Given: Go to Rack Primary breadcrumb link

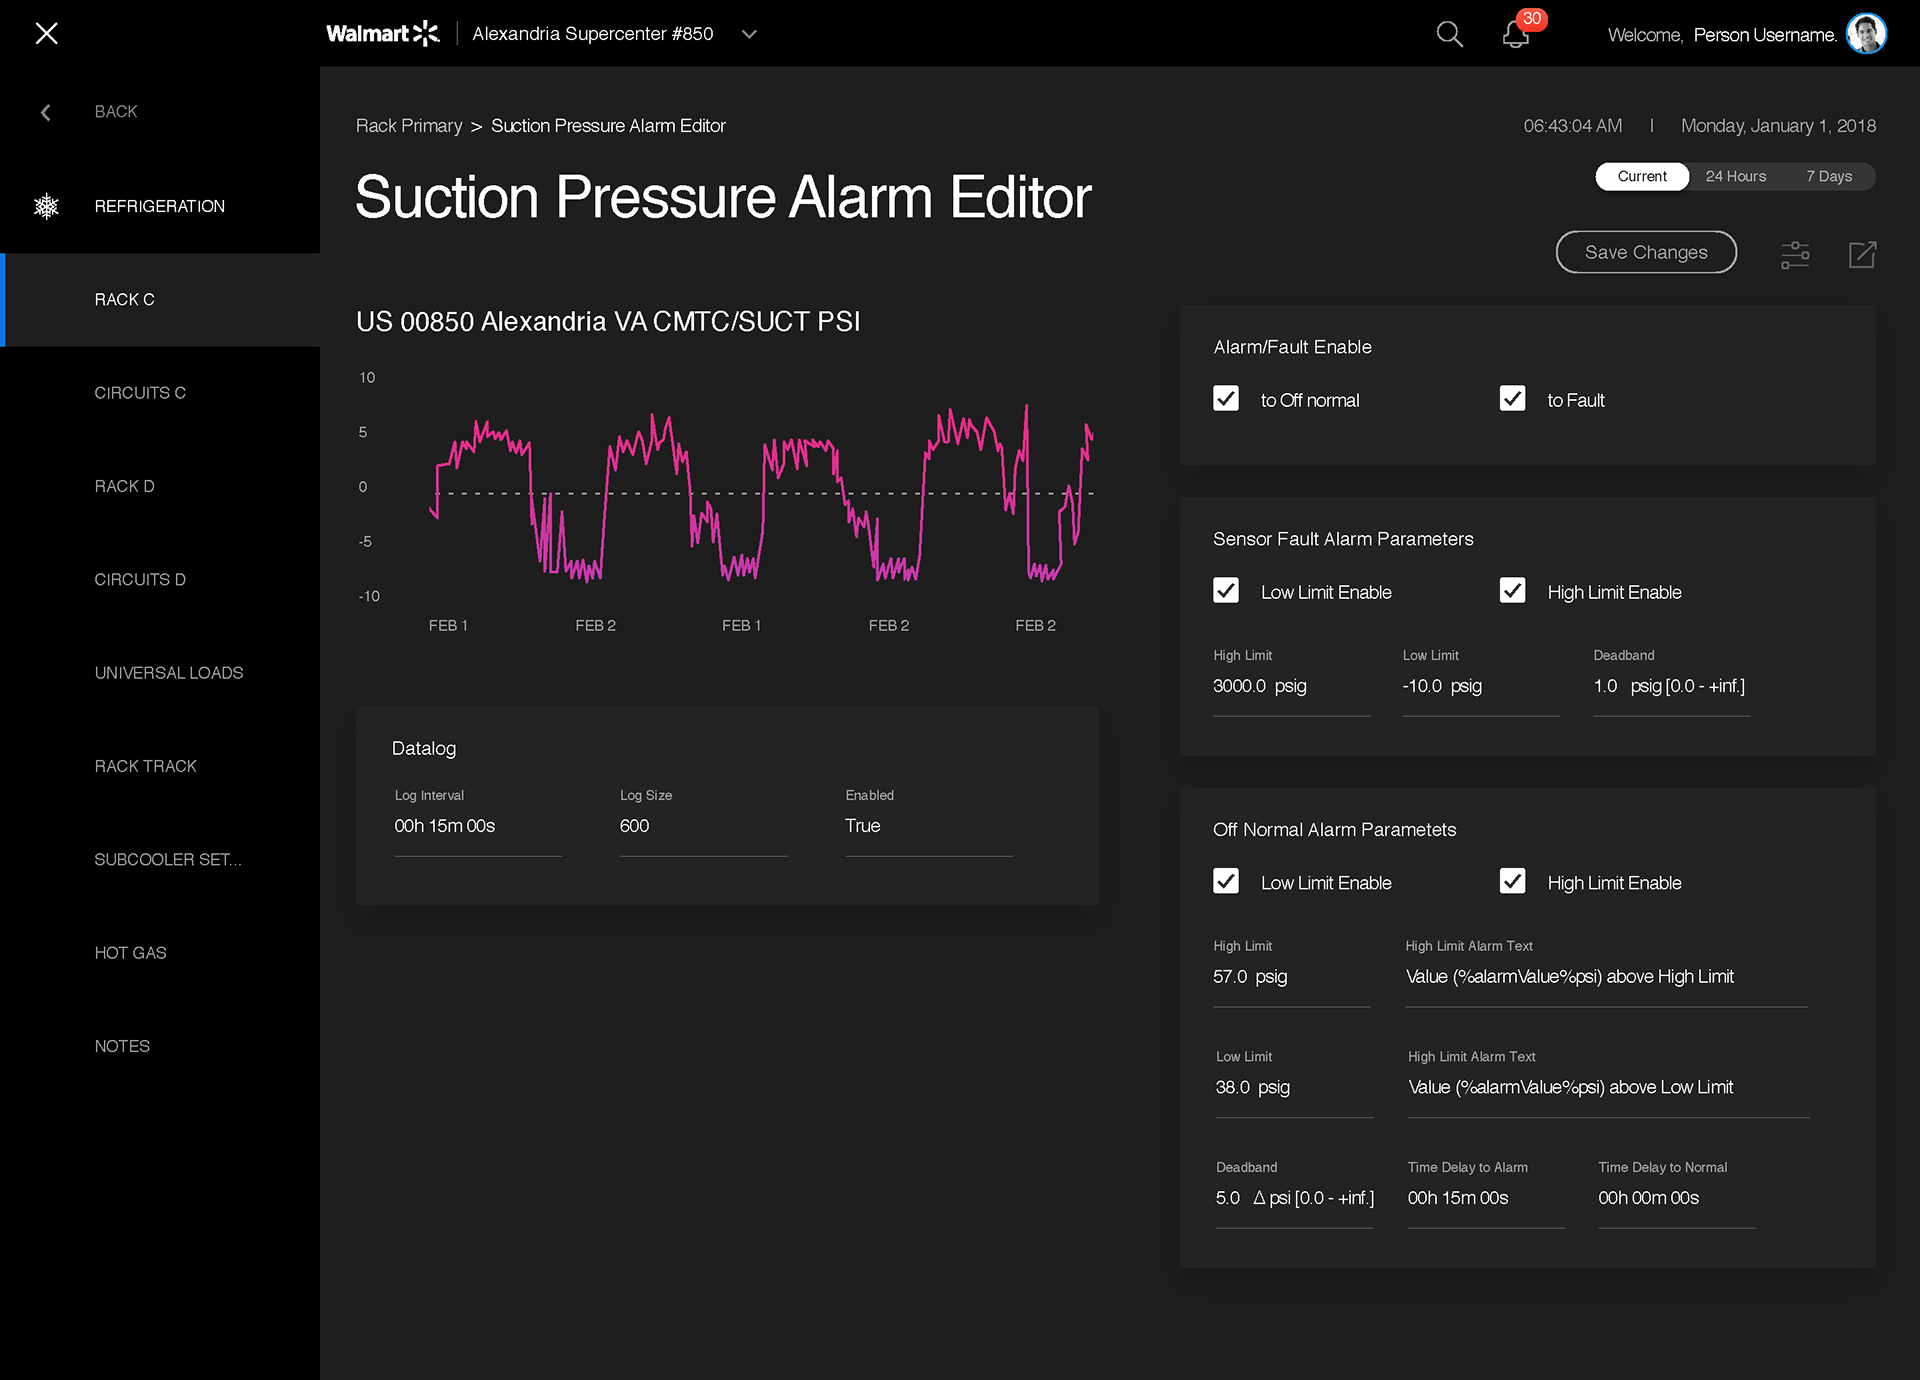Looking at the screenshot, I should click(x=409, y=126).
